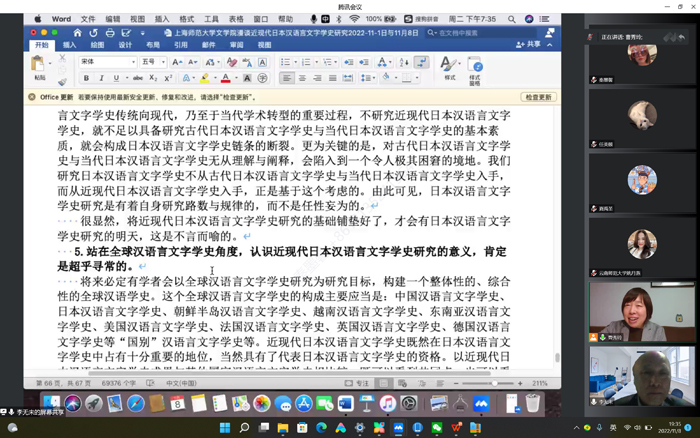
Task: Click the strikethrough abc icon
Action: (137, 77)
